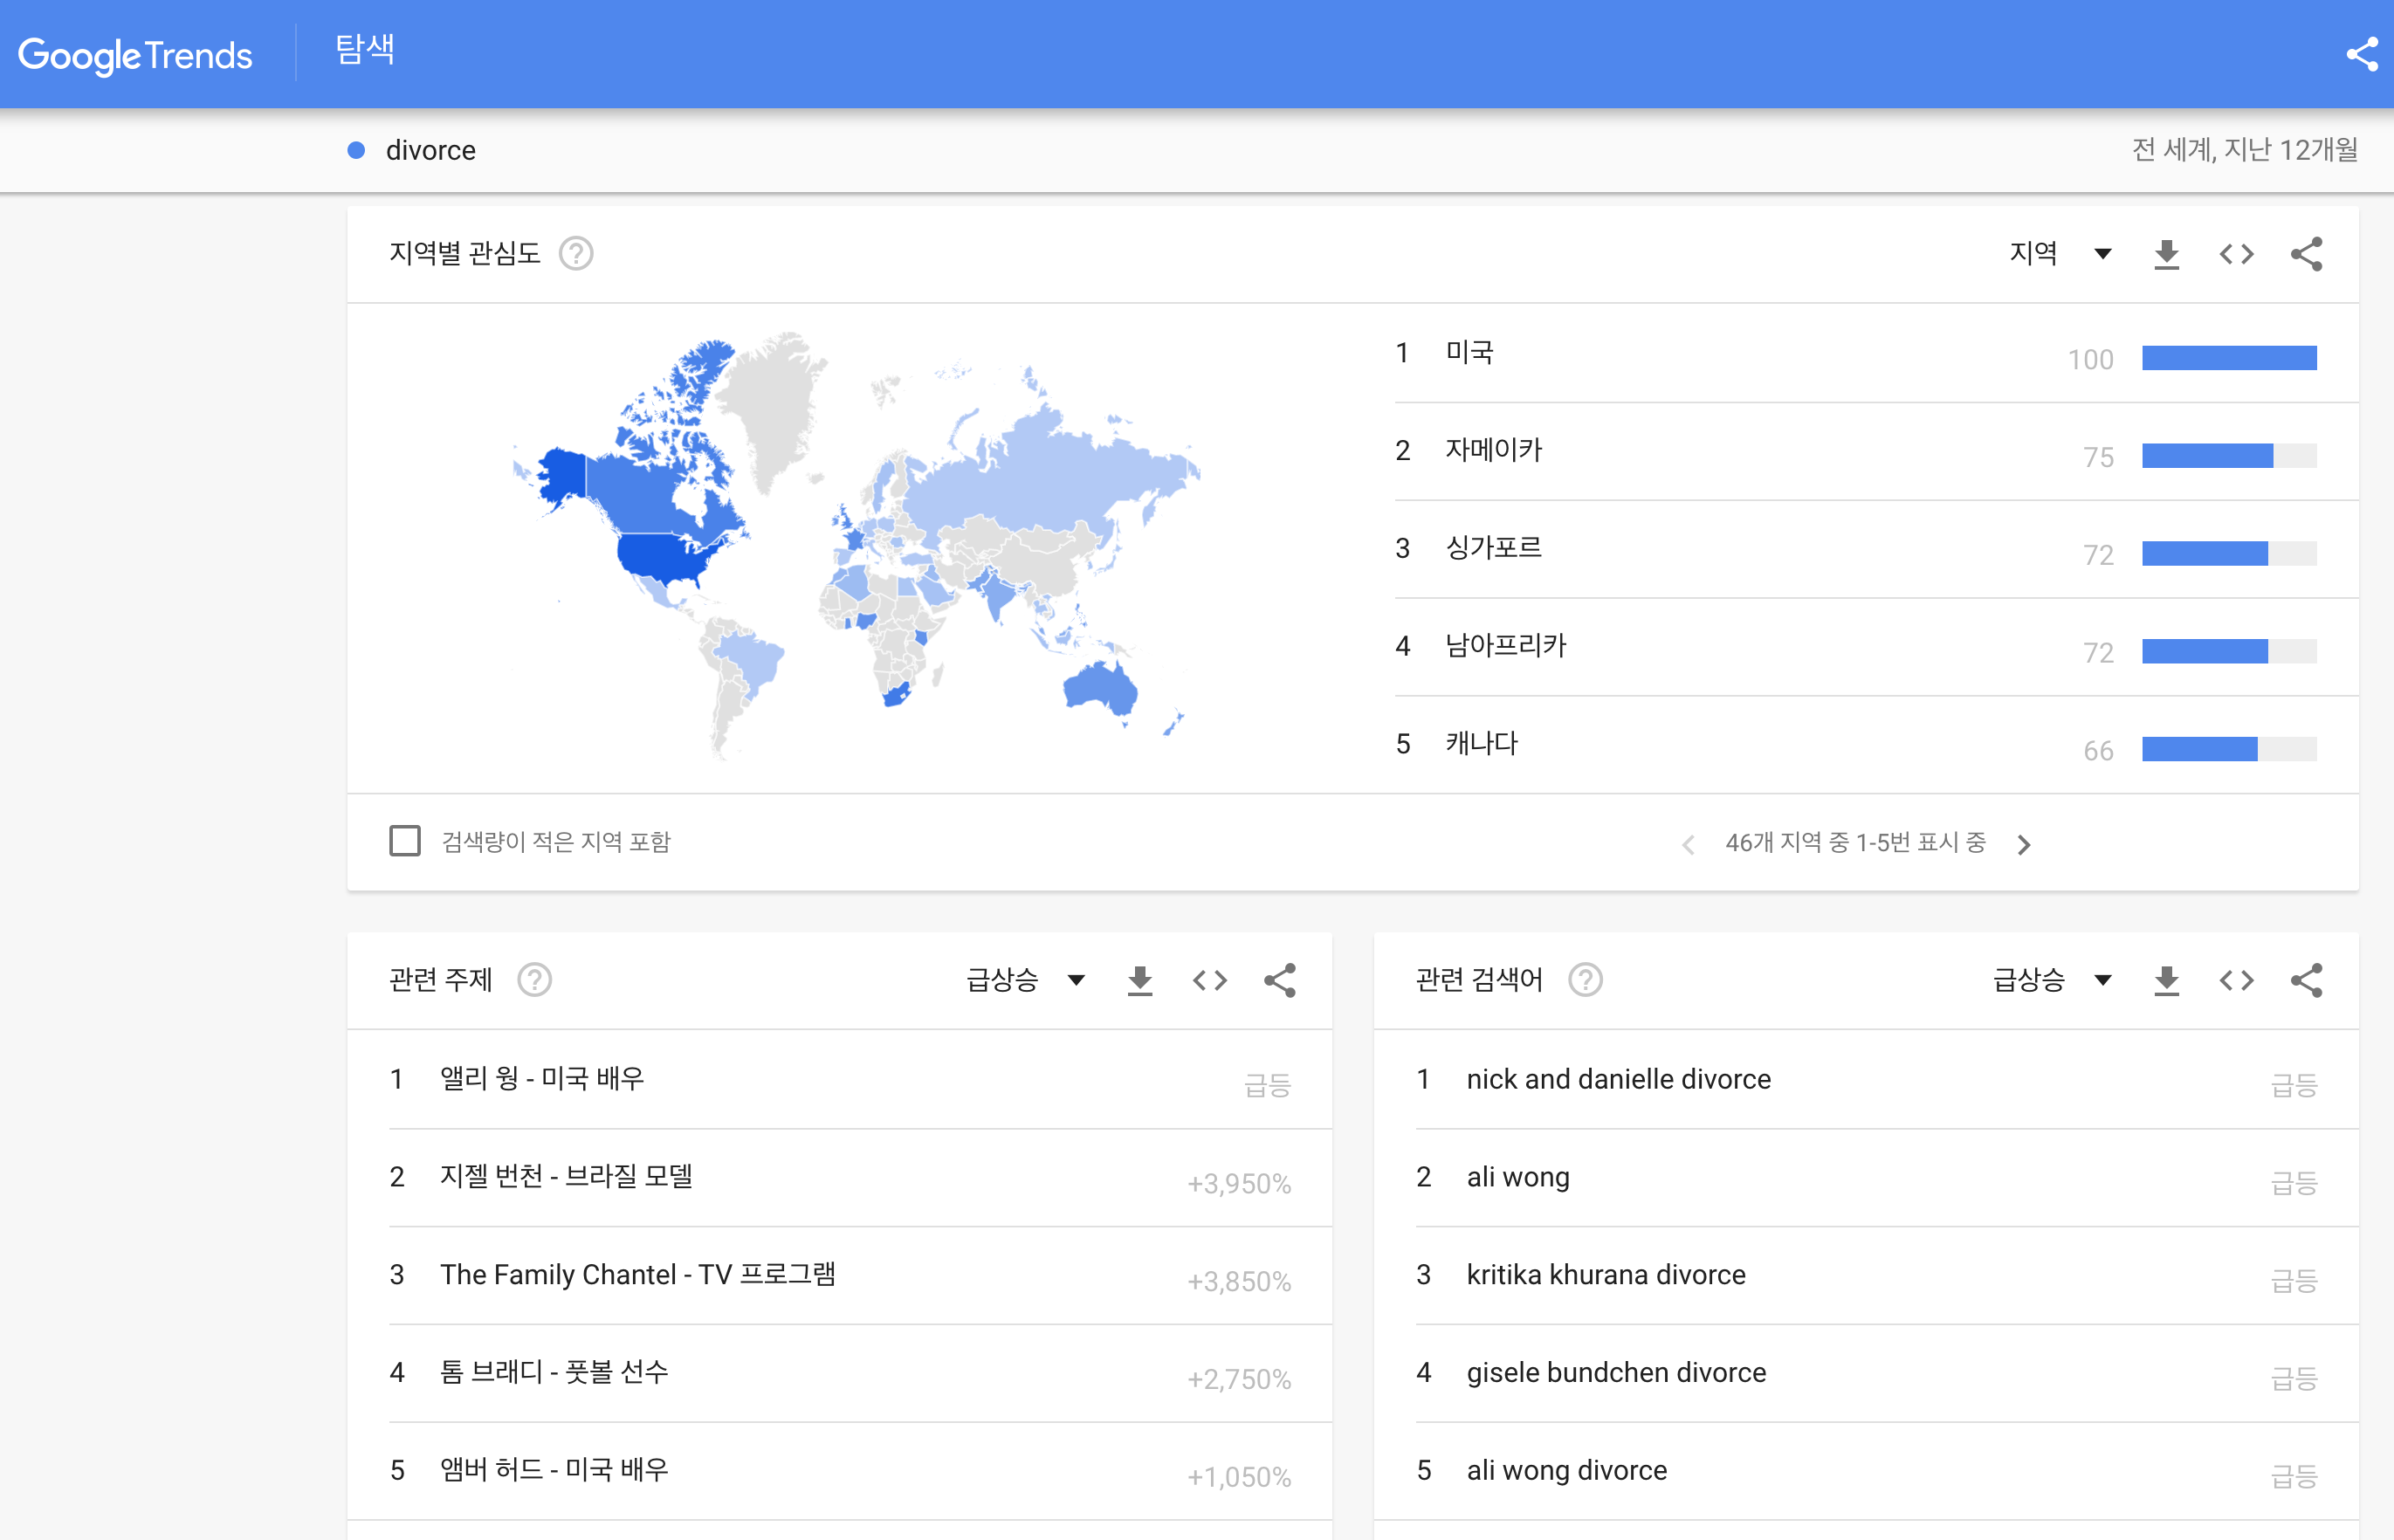This screenshot has height=1540, width=2394.
Task: Go to next page of regions
Action: [x=2023, y=845]
